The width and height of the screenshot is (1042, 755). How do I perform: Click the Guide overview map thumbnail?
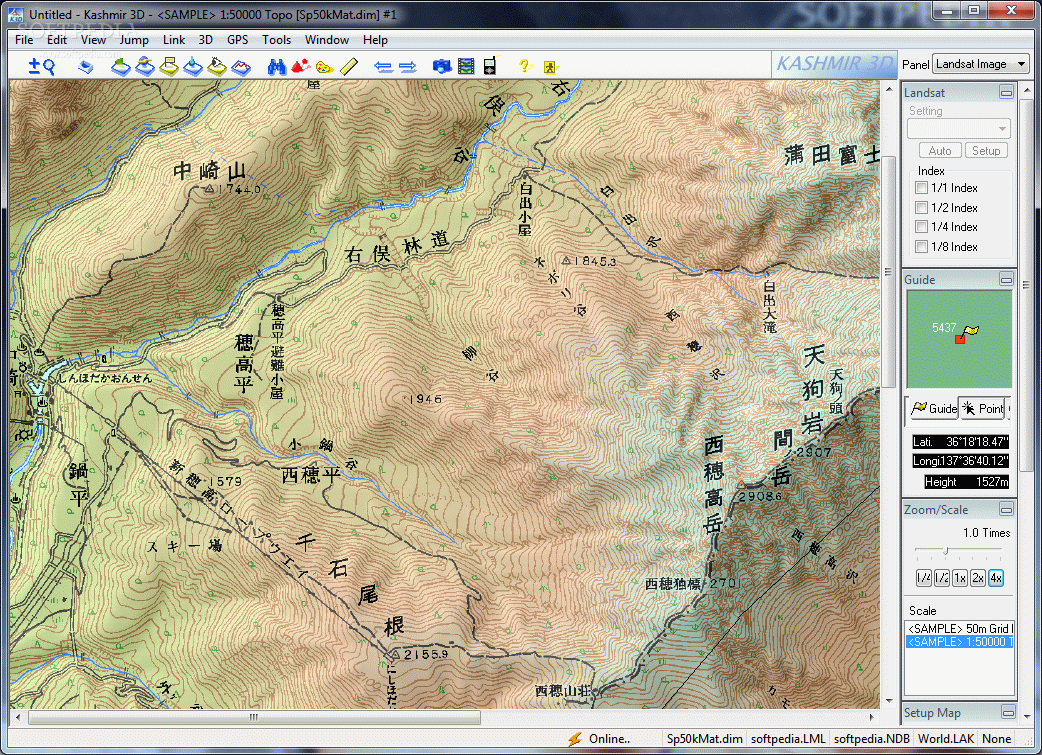959,339
